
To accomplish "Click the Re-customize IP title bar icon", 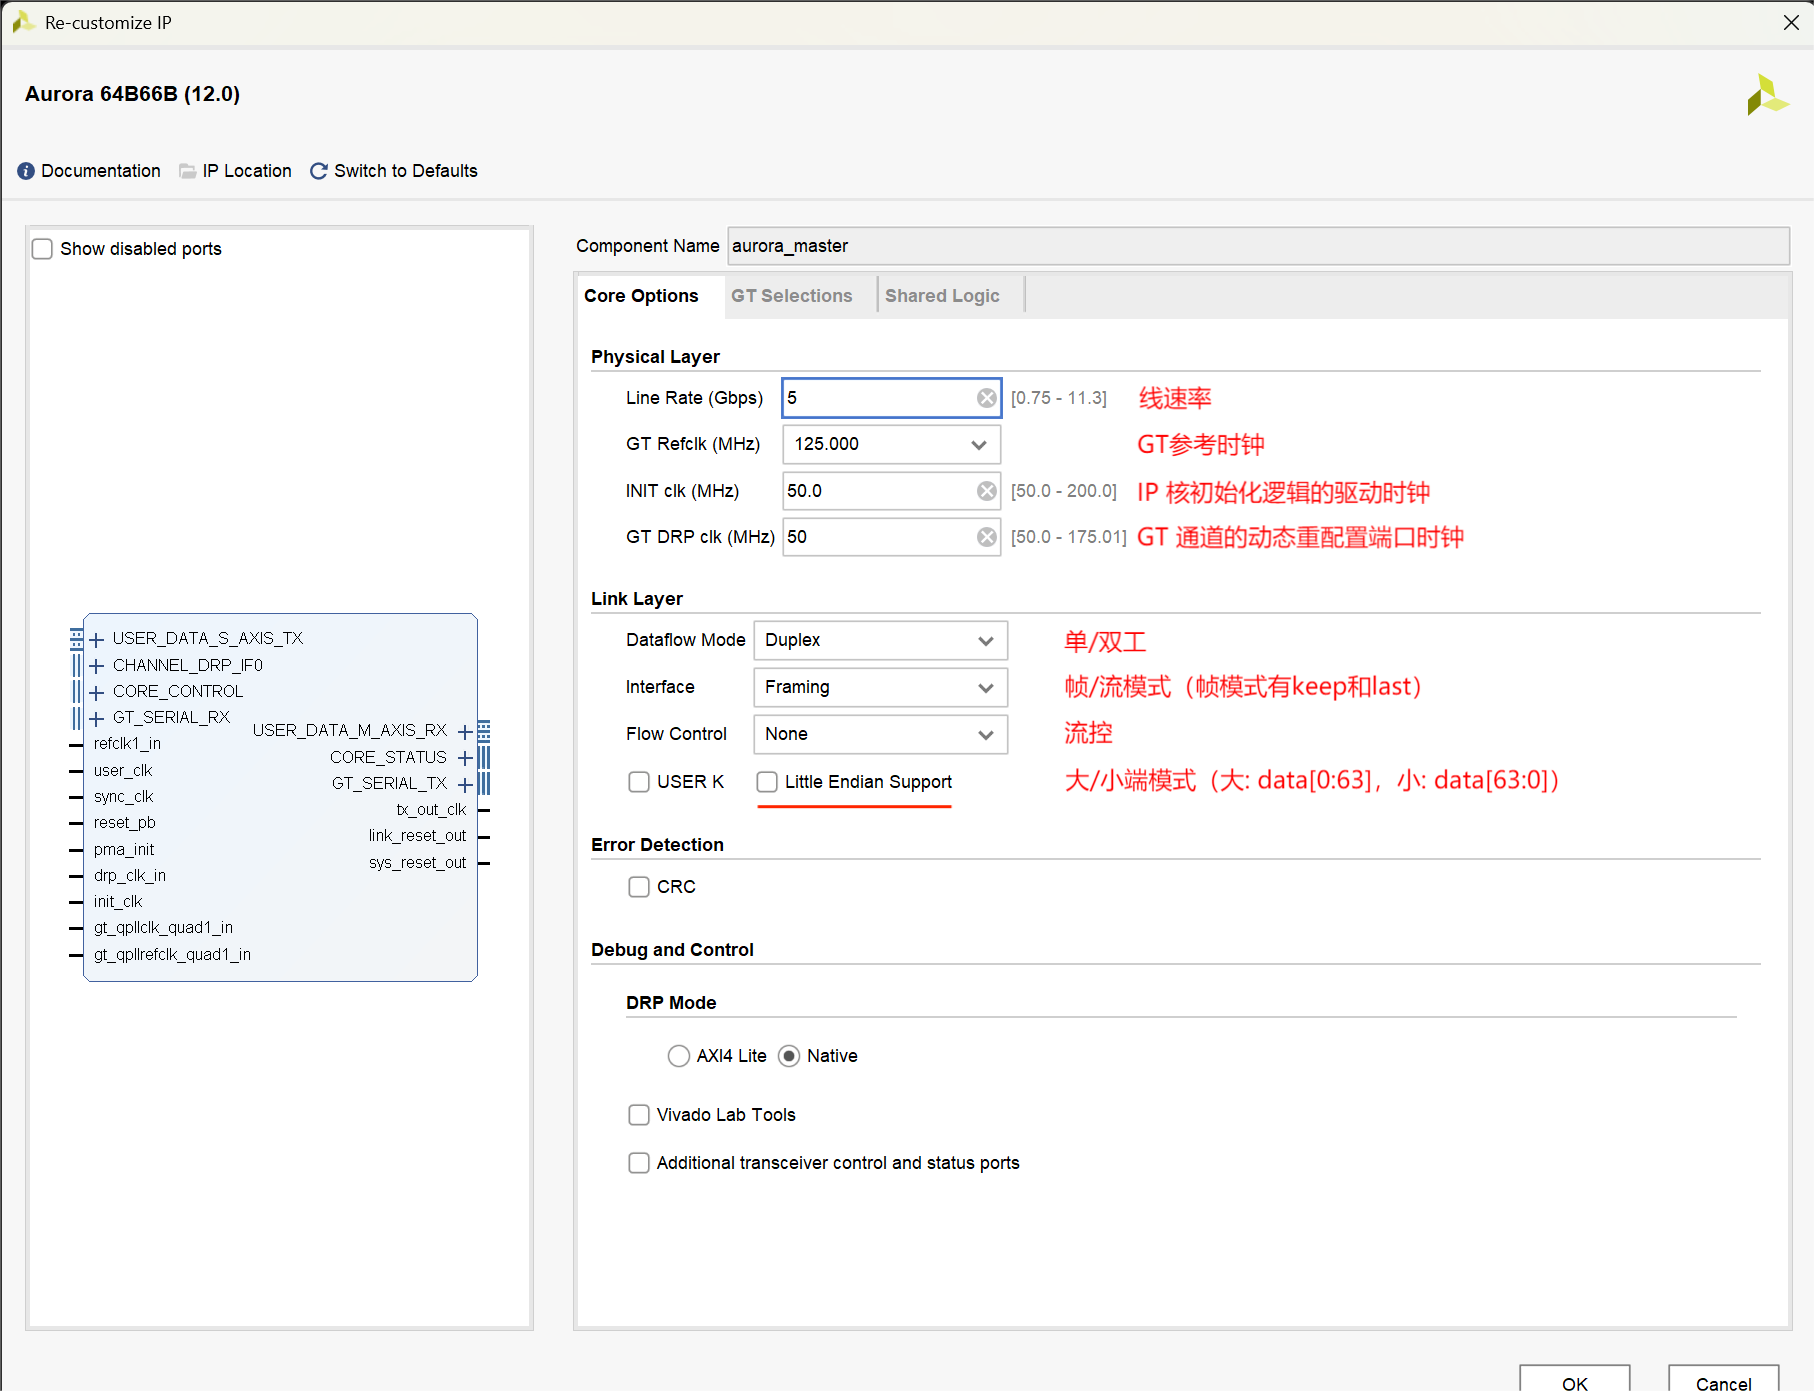I will 22,21.
